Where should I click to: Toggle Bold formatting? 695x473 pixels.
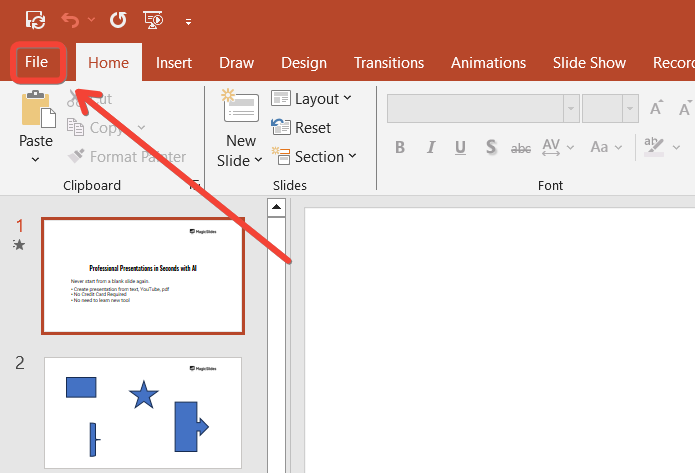(400, 148)
